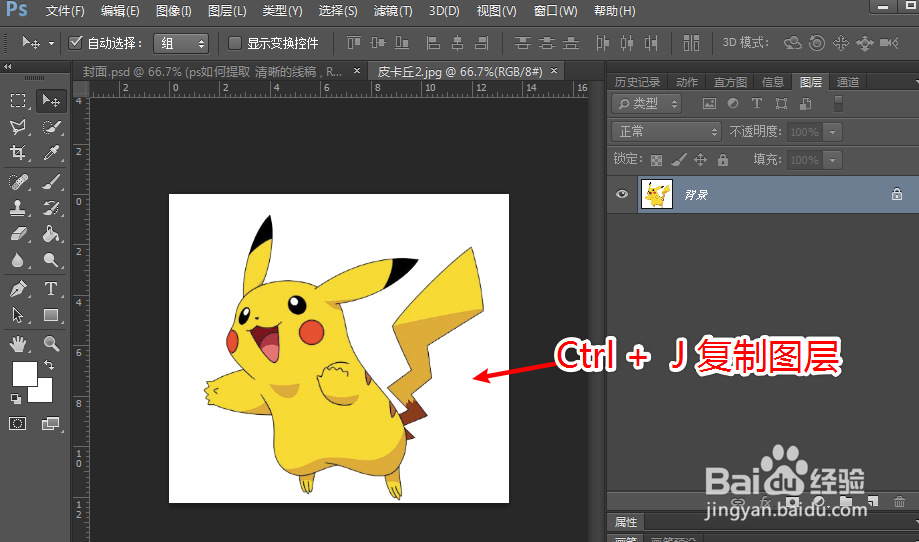Swap foreground and background colors
This screenshot has width=919, height=542.
tap(49, 365)
